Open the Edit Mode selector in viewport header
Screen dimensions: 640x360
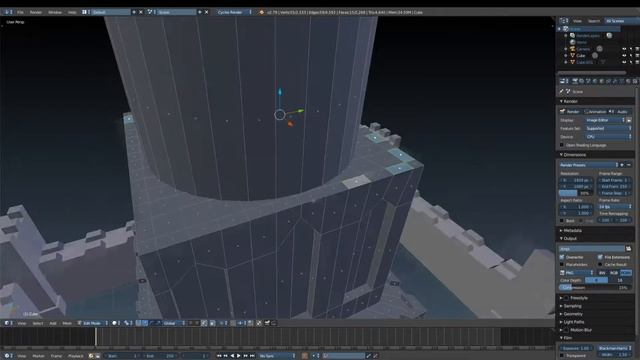93,323
